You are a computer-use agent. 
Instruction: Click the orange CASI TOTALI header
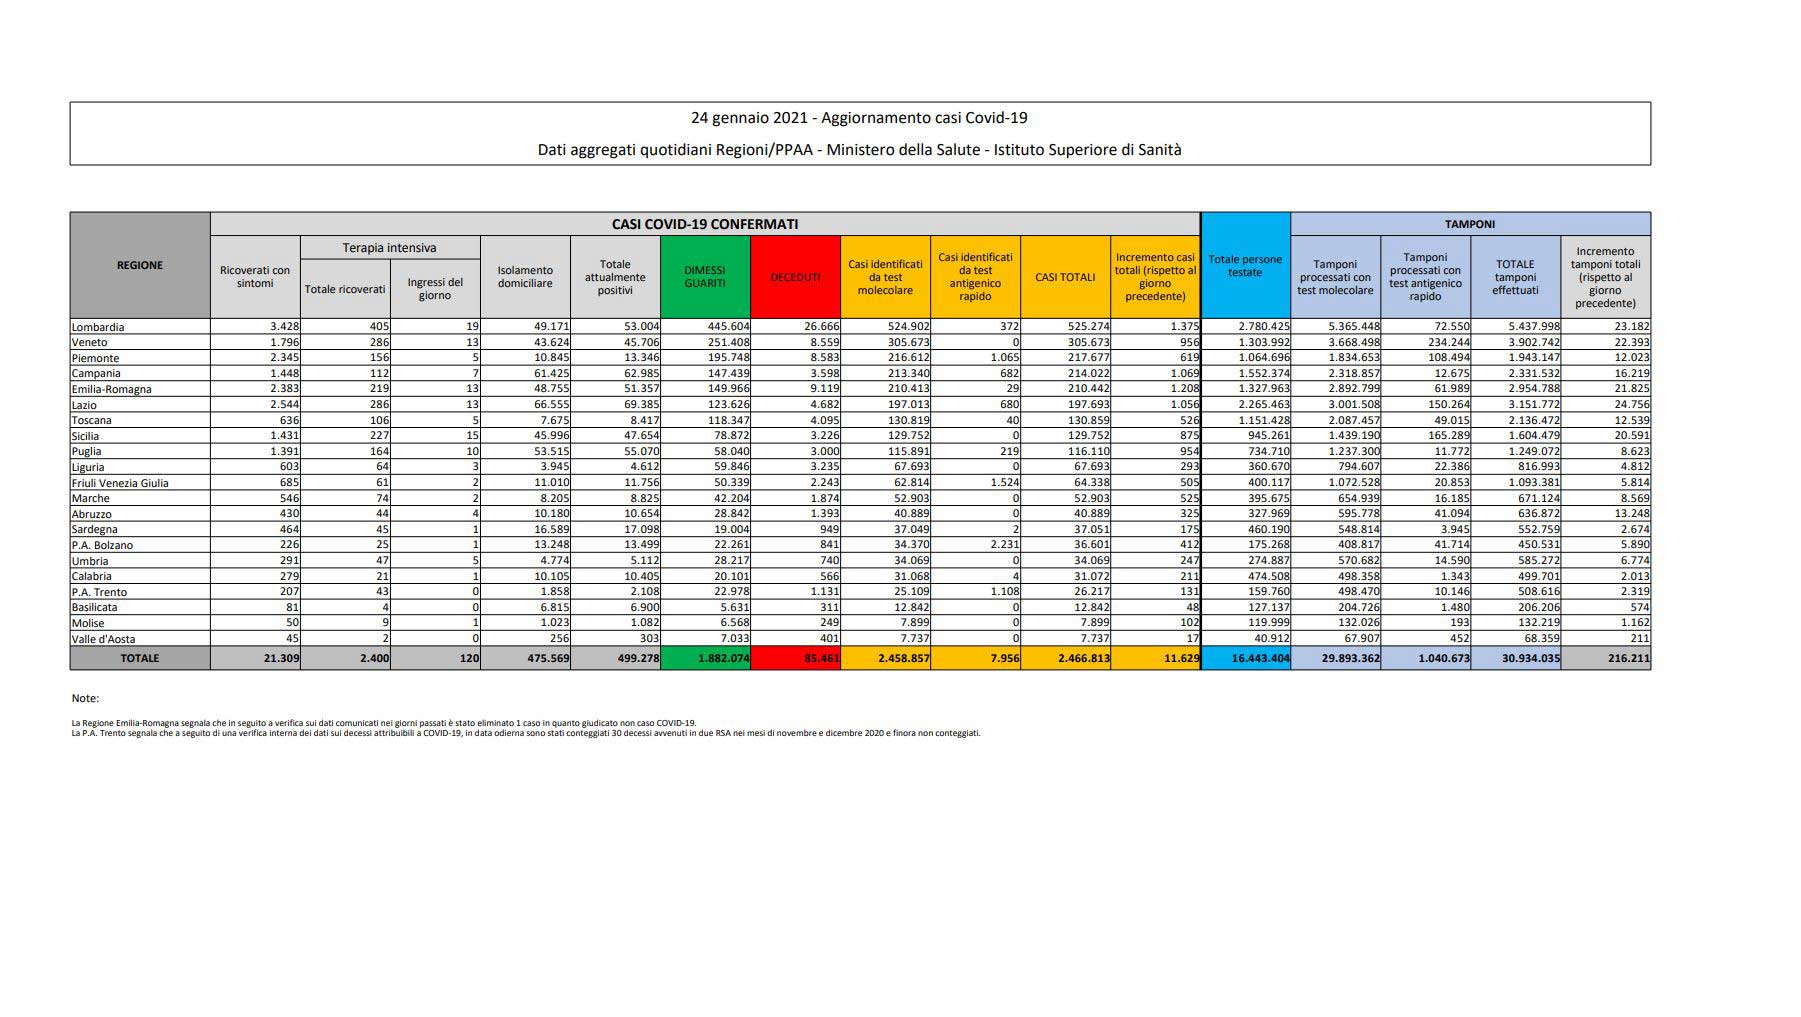tap(1065, 277)
